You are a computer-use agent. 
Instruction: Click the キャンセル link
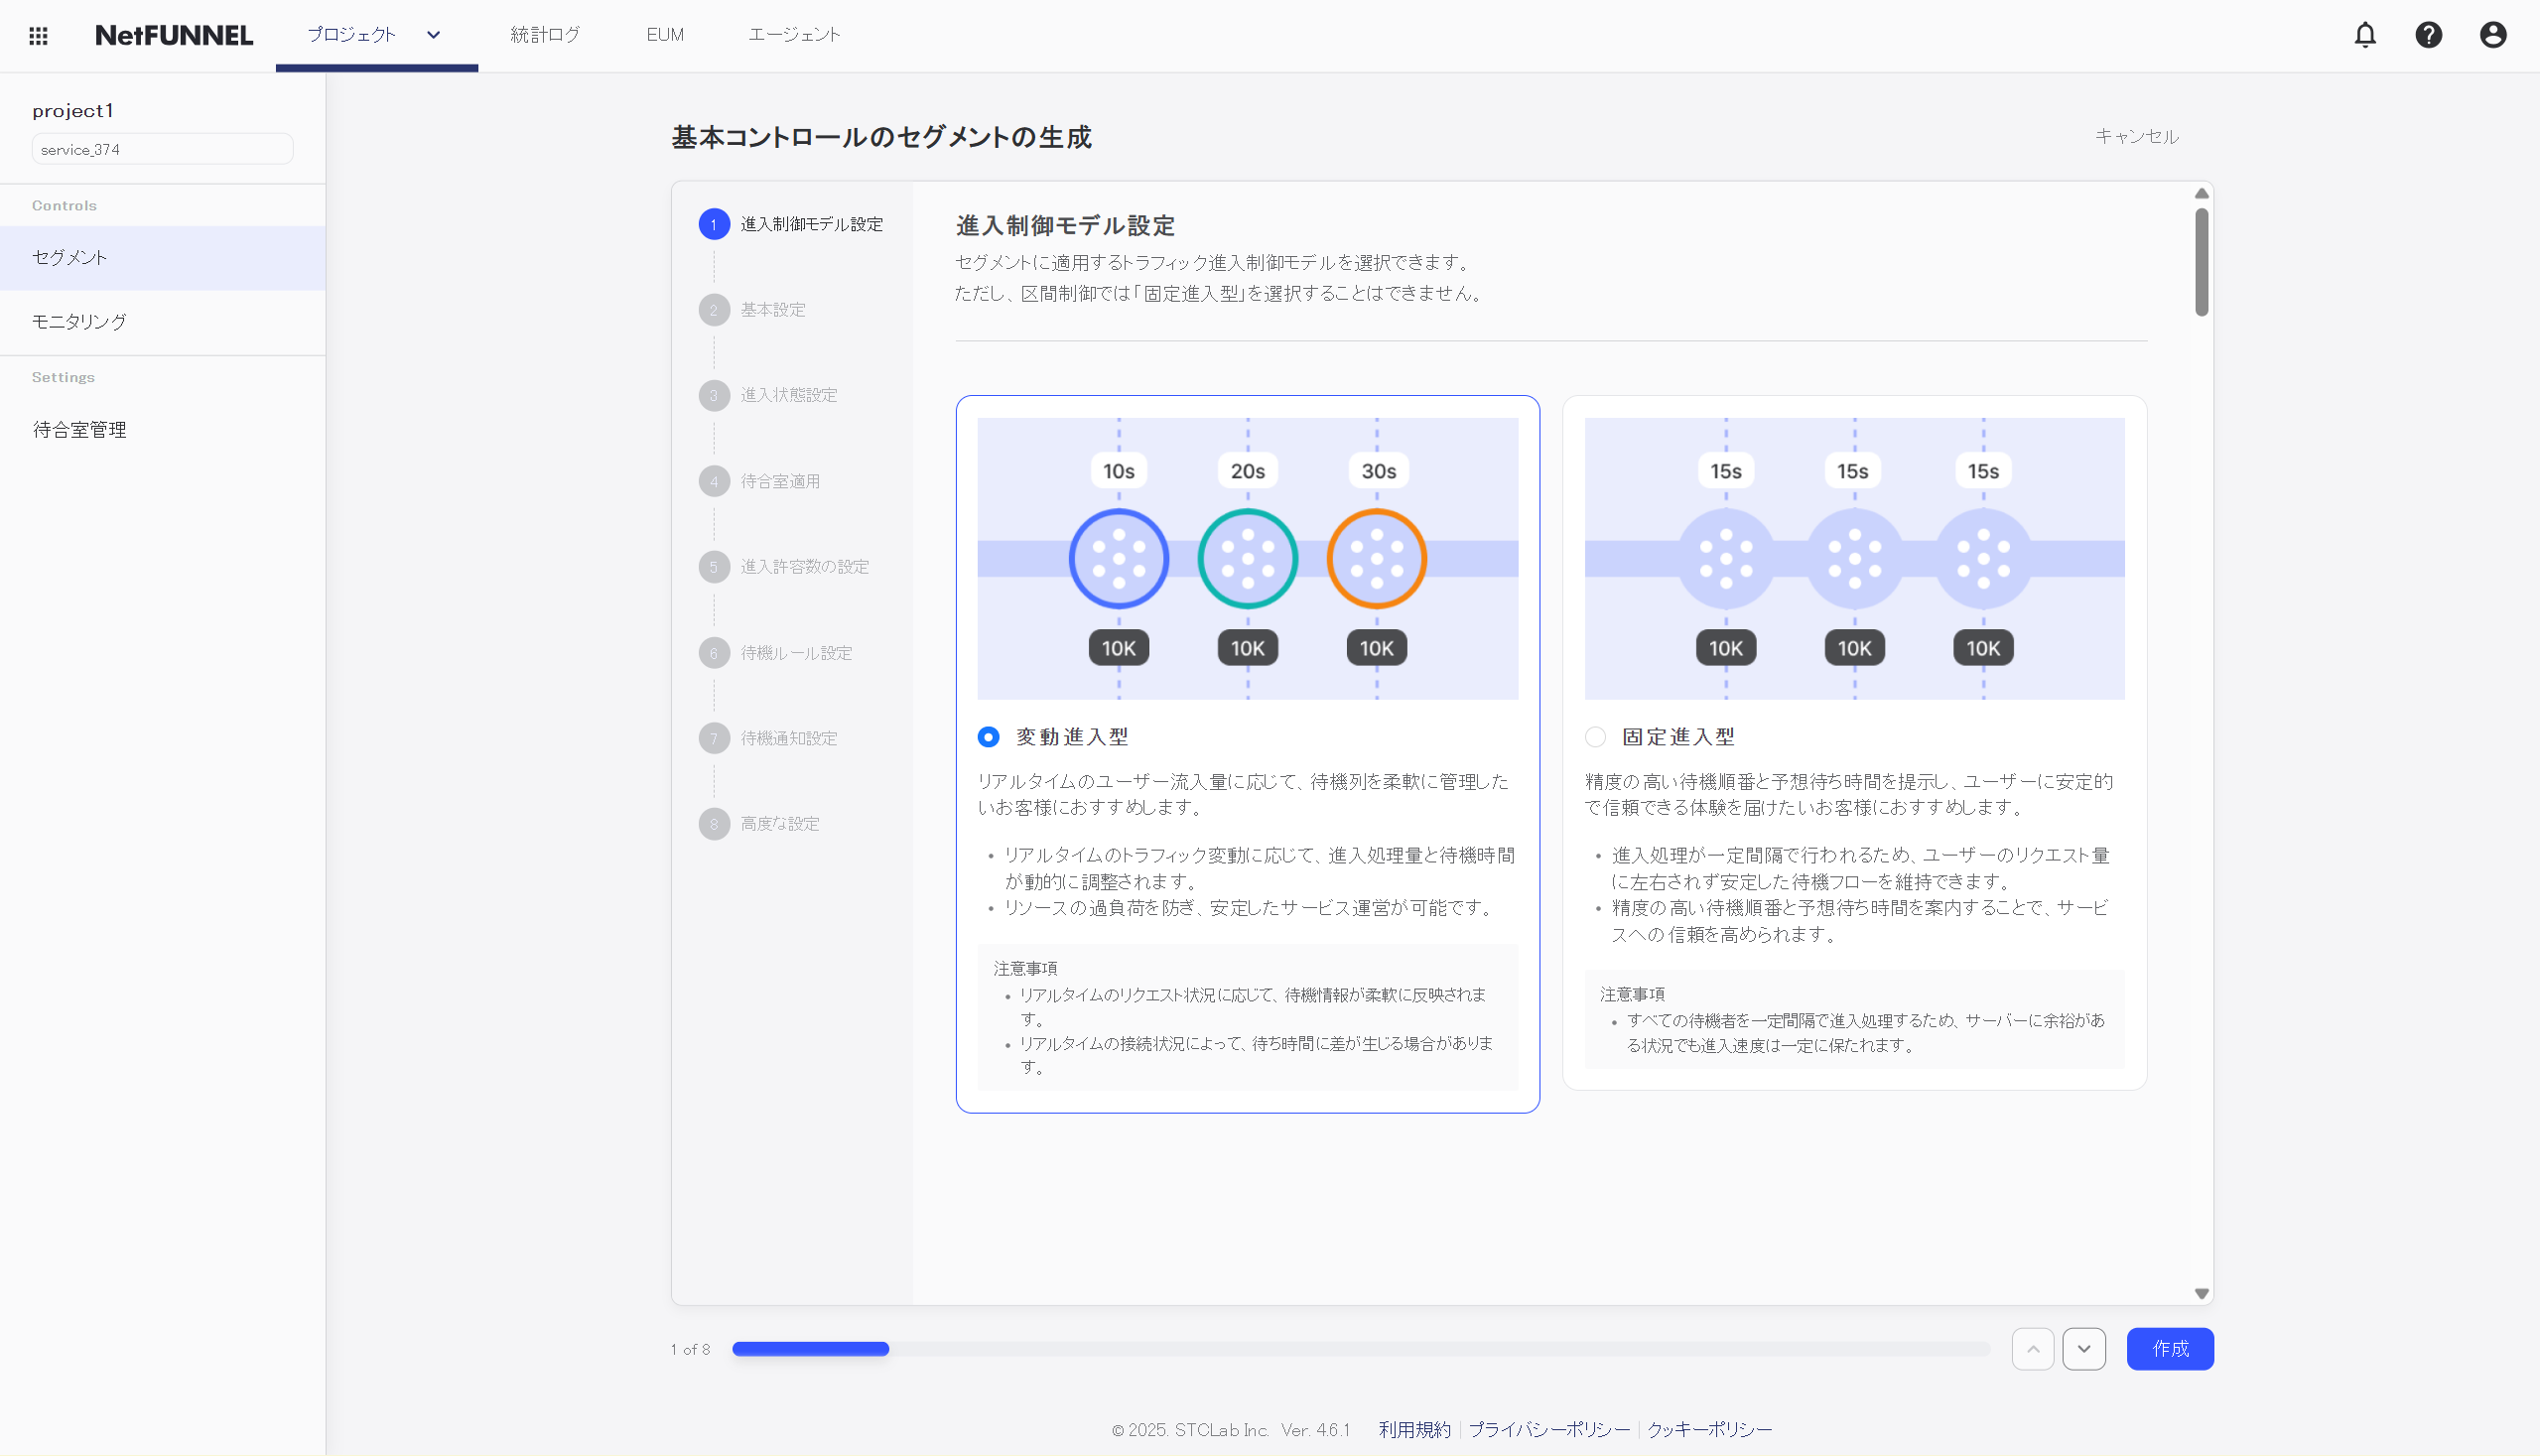click(x=2137, y=136)
